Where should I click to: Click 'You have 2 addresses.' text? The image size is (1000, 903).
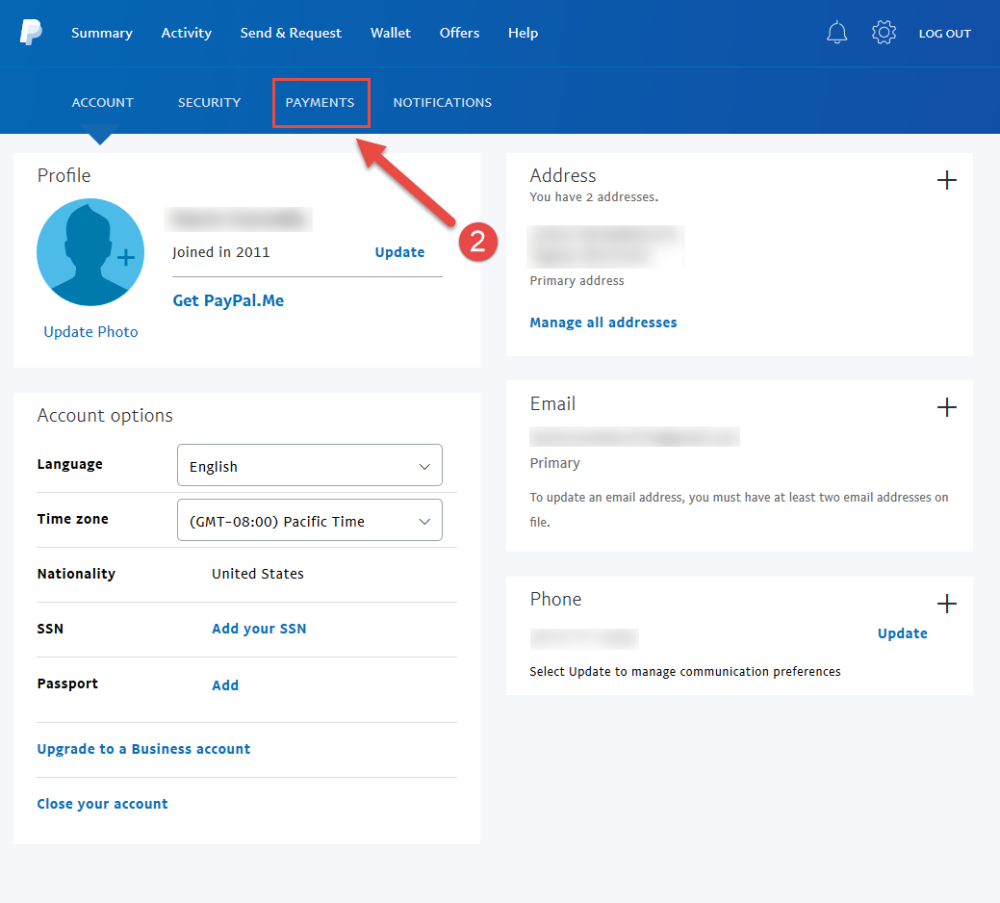[594, 197]
